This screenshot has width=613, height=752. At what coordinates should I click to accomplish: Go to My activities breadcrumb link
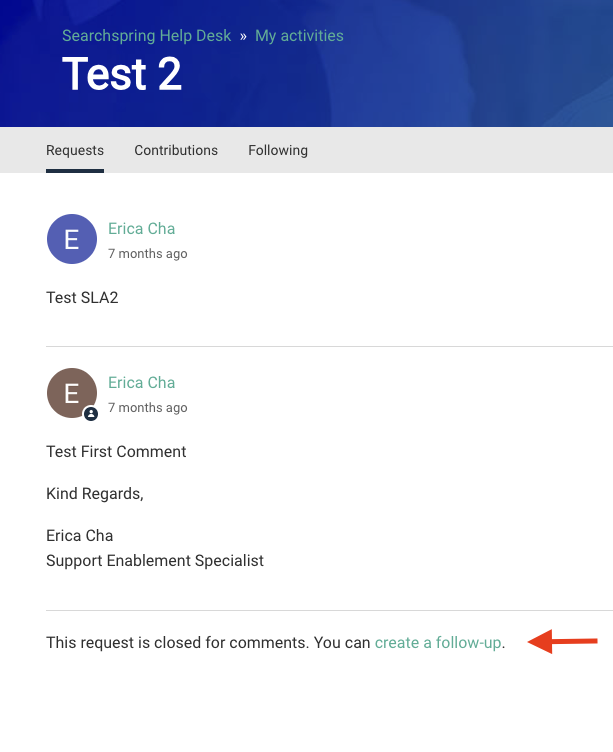point(299,36)
